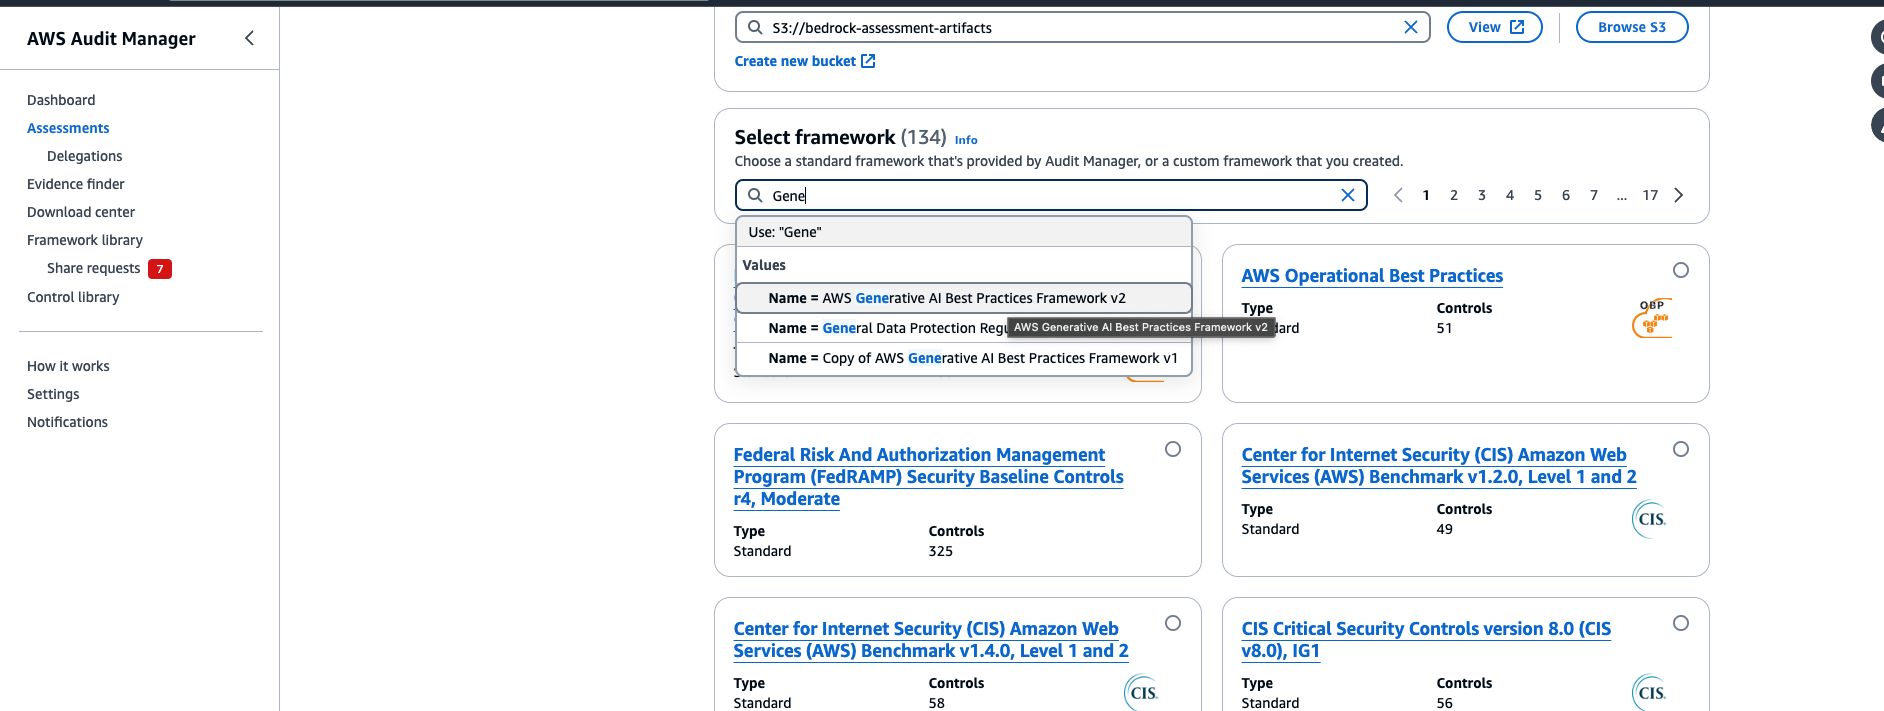Click the CIS logo on Benchmark v1.4.0 card
Image resolution: width=1884 pixels, height=711 pixels.
[1143, 693]
